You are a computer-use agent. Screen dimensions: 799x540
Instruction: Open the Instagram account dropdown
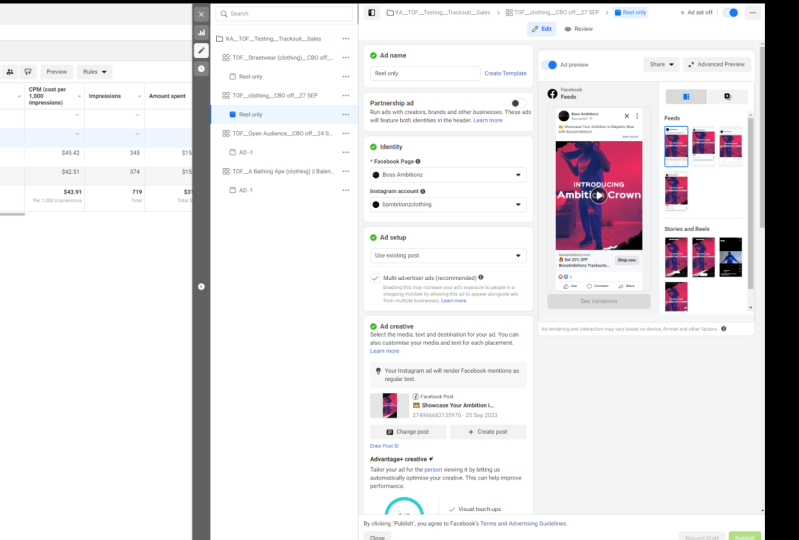(448, 204)
